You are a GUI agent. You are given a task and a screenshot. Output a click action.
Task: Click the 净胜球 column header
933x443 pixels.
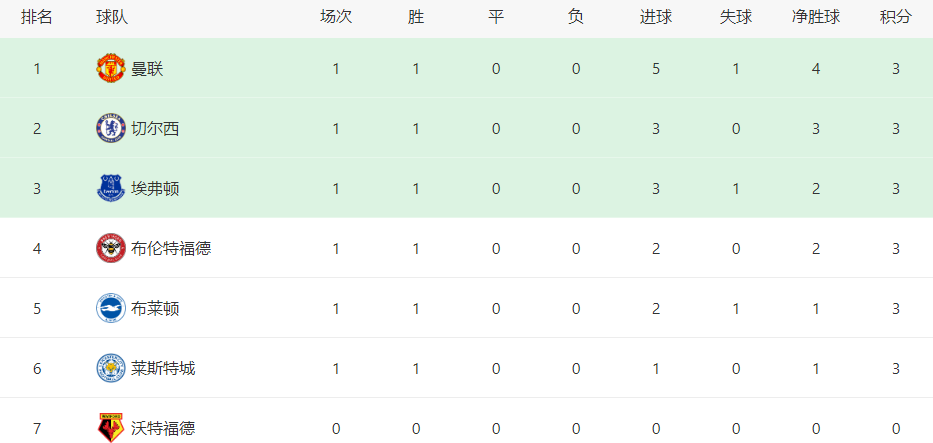coord(816,17)
